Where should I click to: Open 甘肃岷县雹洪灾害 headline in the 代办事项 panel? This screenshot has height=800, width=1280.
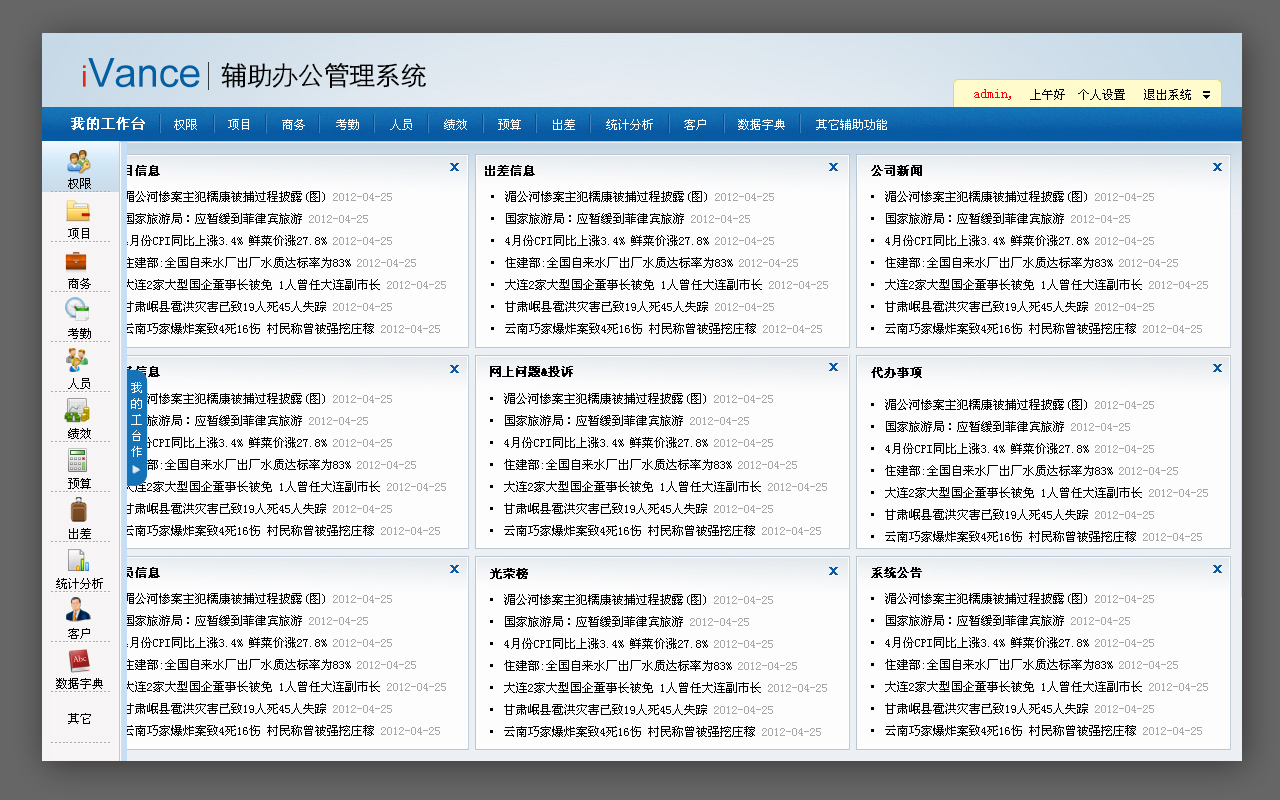point(986,515)
